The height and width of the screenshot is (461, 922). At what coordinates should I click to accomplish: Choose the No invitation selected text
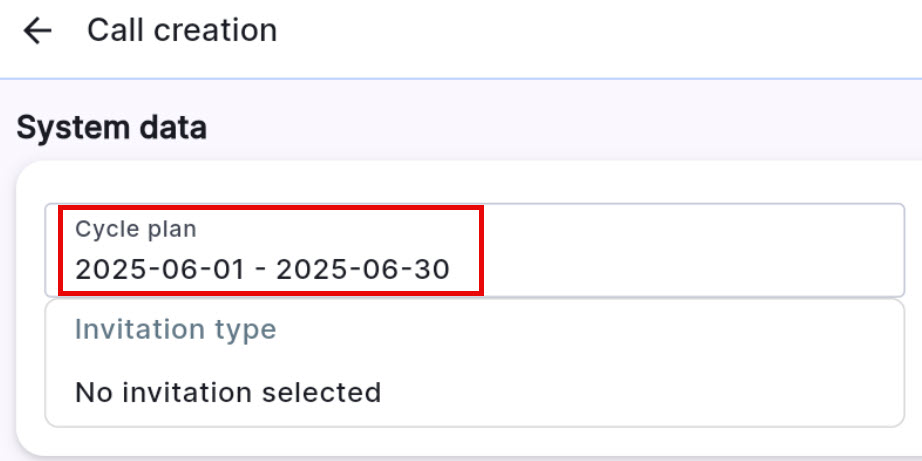click(228, 392)
